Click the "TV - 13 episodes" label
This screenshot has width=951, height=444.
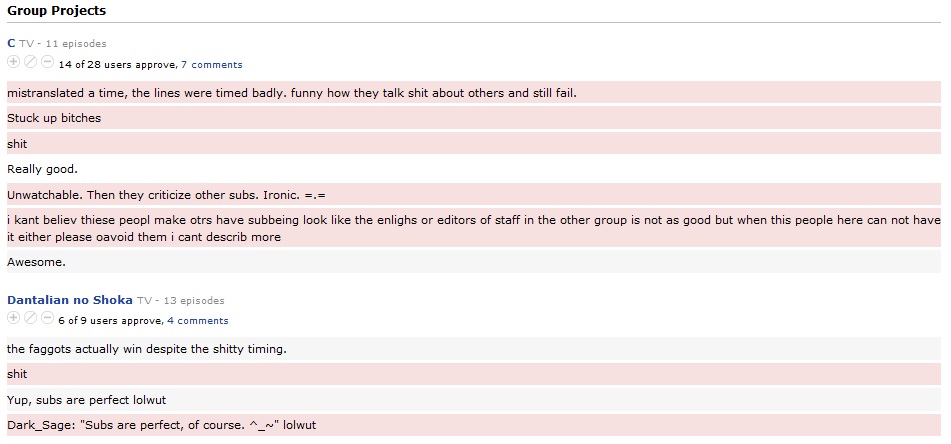pos(181,301)
